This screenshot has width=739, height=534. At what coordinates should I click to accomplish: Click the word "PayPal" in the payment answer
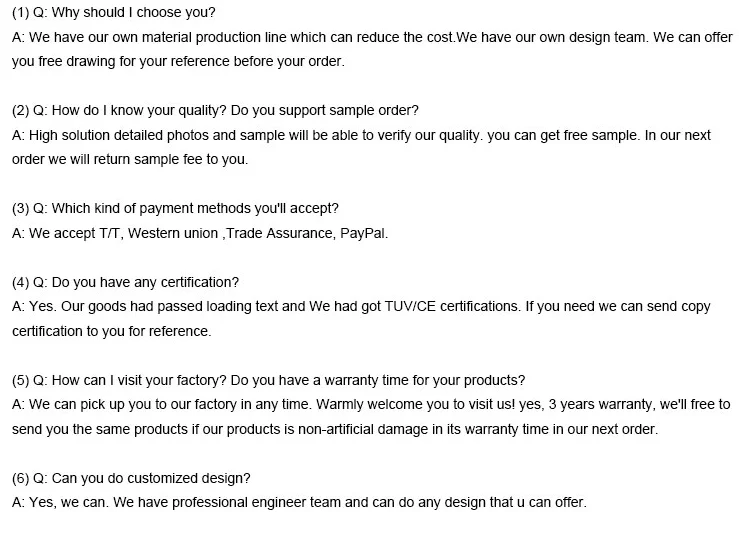click(365, 233)
